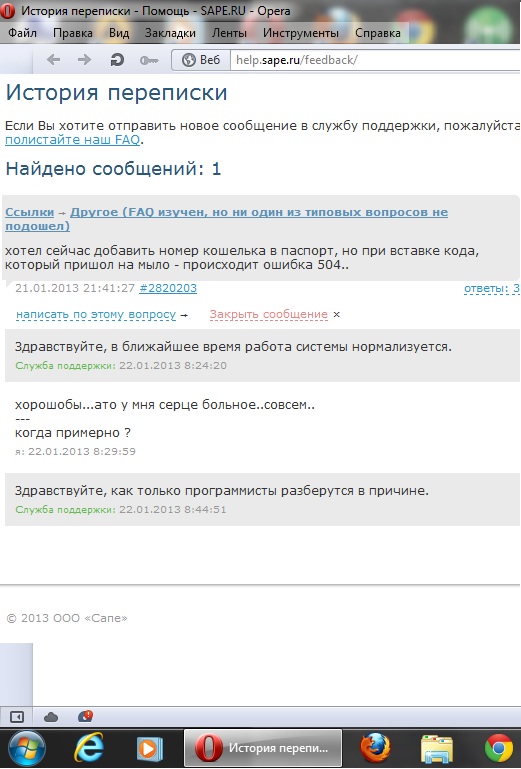
Task: Open the Opera Turbo status icon
Action: click(x=85, y=717)
